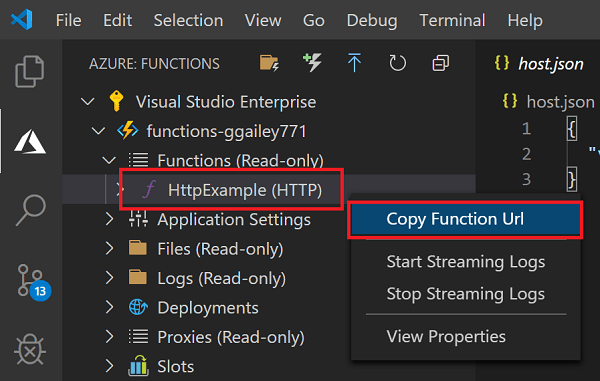The image size is (600, 381).
Task: Expand Proxies (Read-only) node
Action: [x=109, y=337]
